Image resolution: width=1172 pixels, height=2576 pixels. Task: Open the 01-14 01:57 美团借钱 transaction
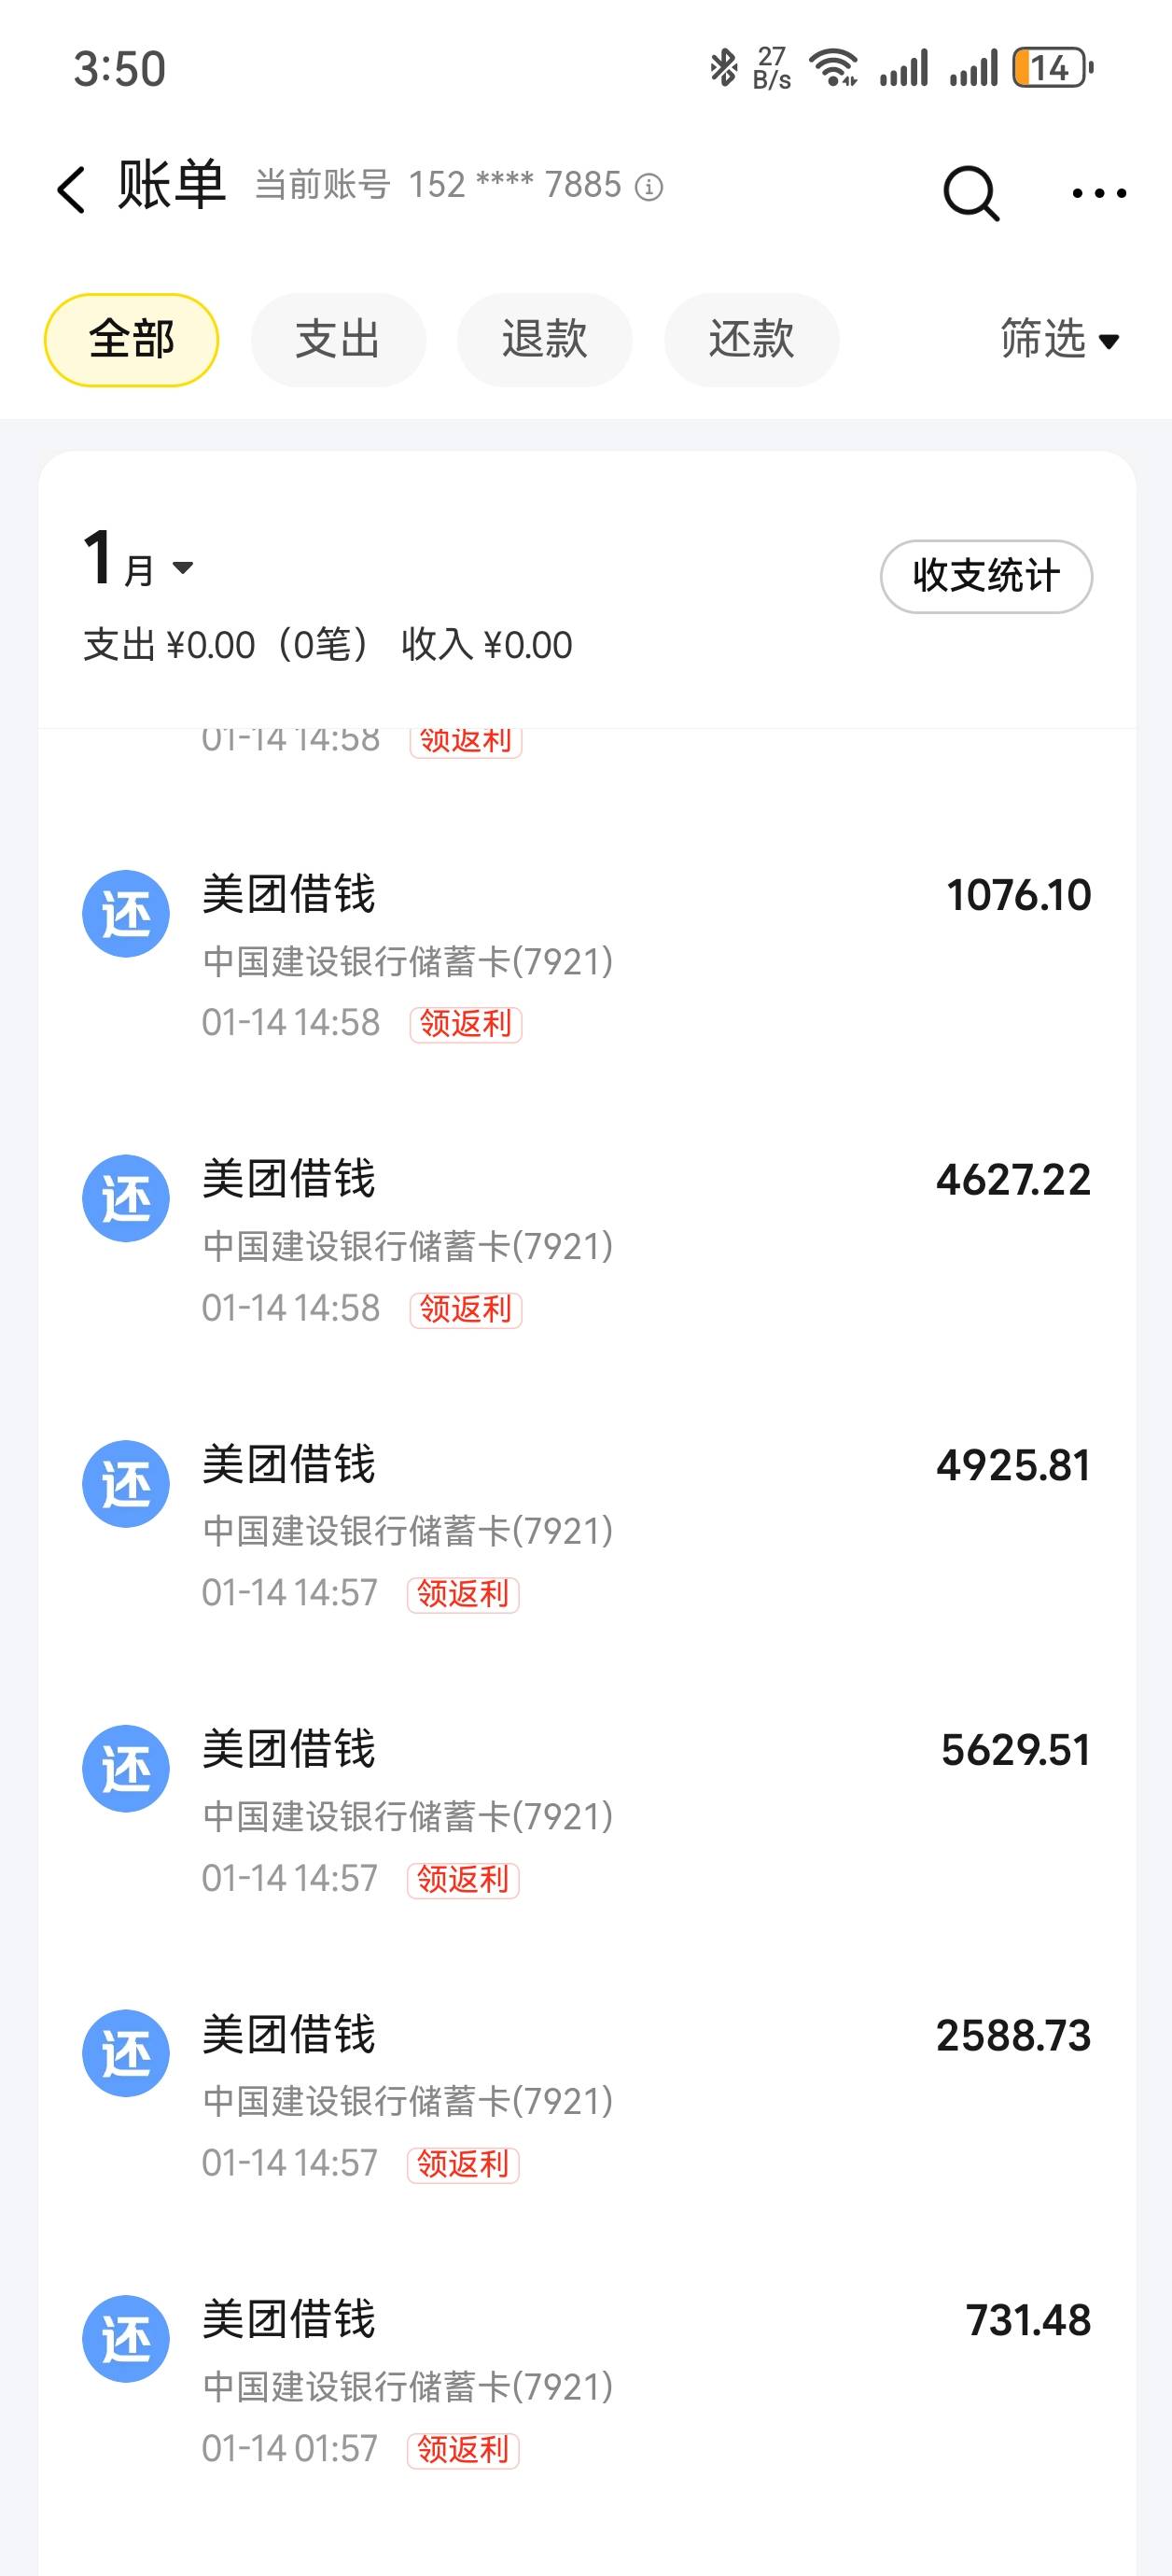click(600, 2380)
